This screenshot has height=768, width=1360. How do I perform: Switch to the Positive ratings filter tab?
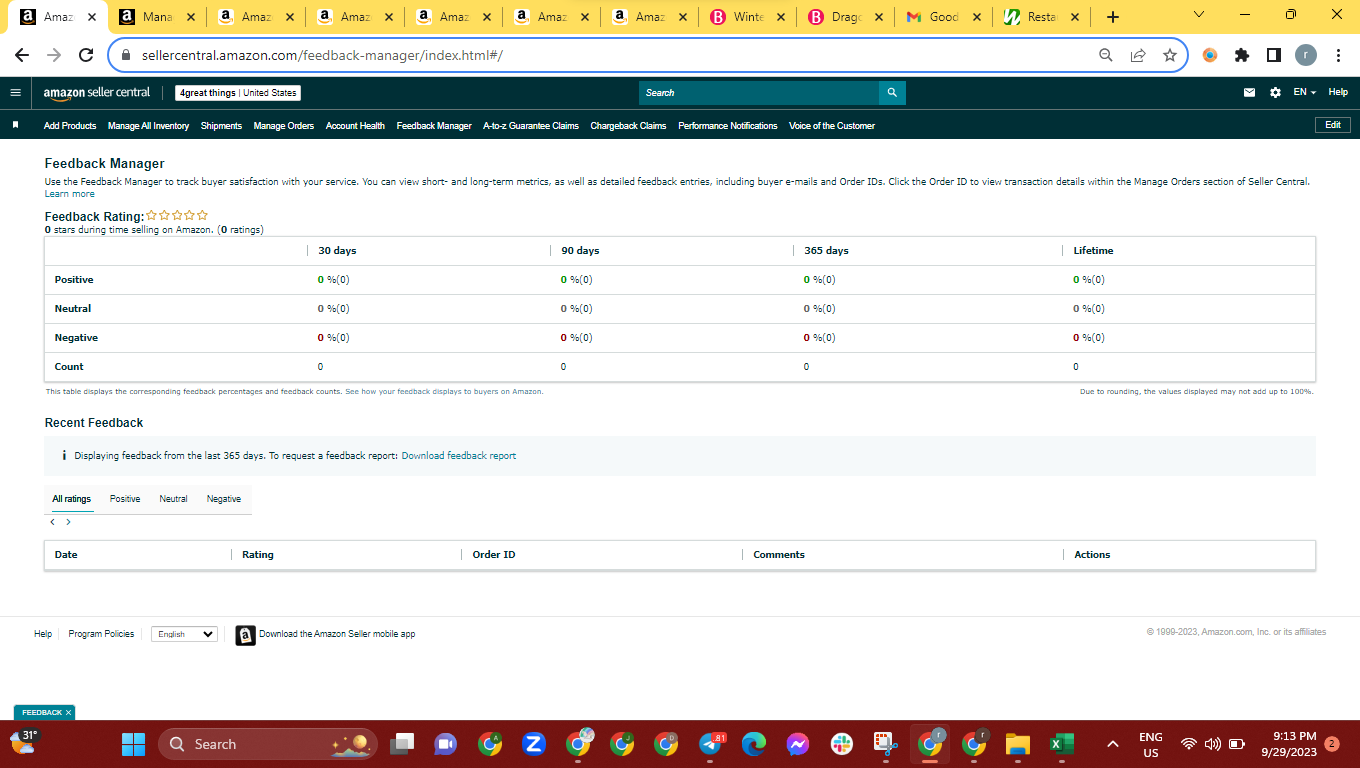125,499
